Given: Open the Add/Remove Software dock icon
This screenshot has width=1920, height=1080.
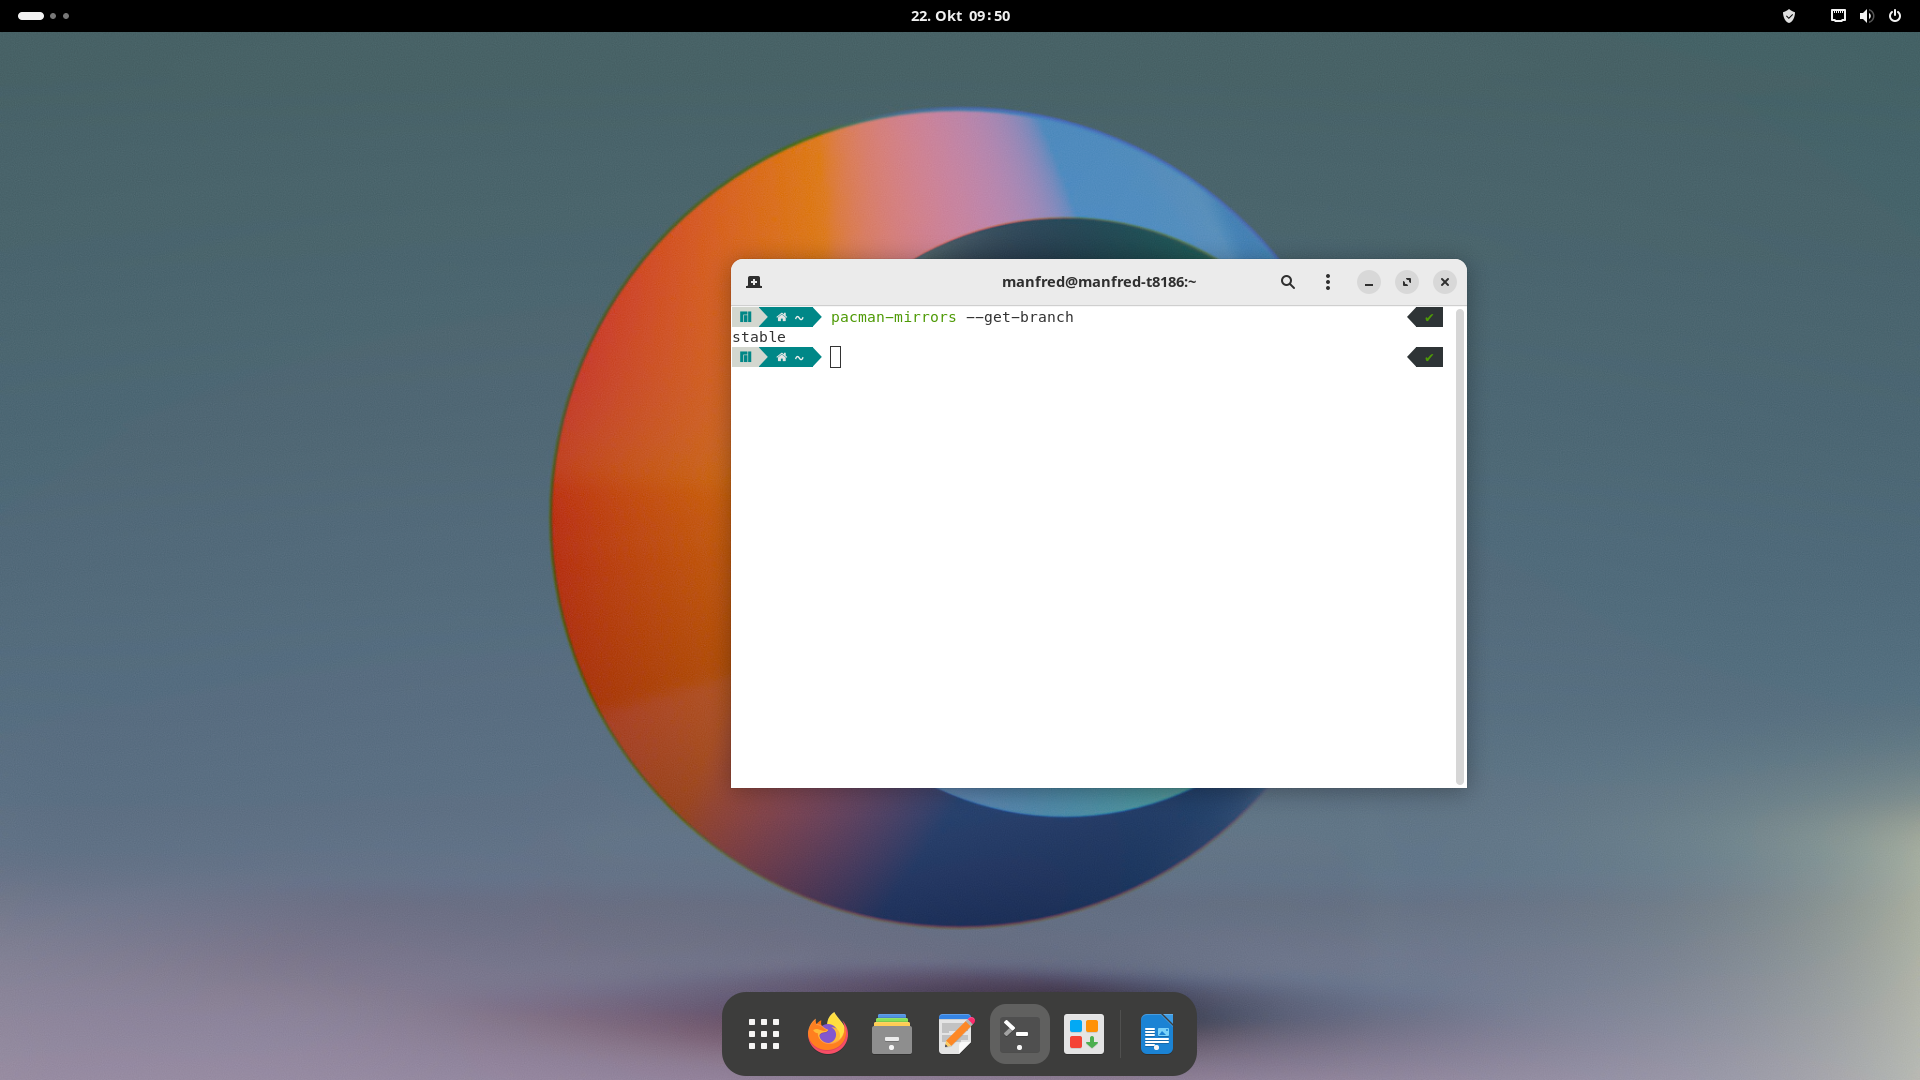Looking at the screenshot, I should coord(1084,1034).
